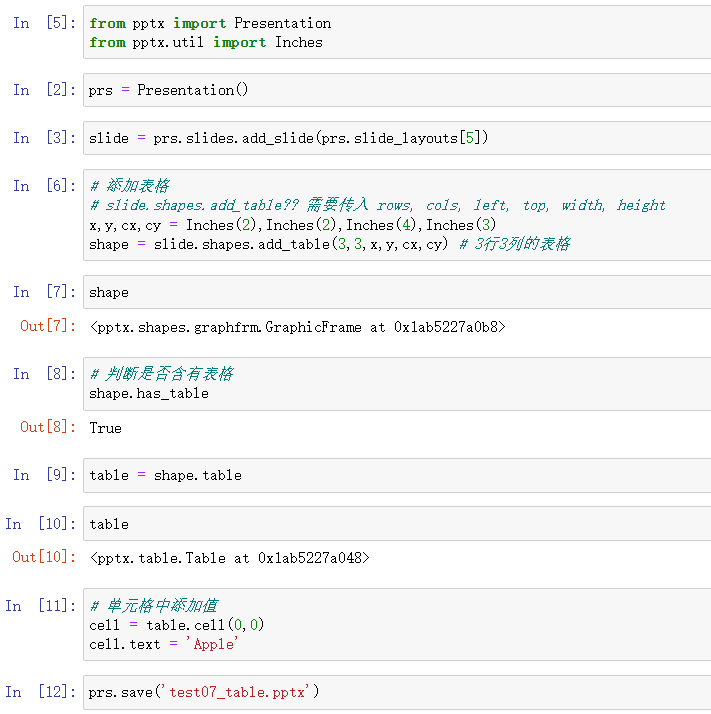Click the add_table code cell In [6]

pyautogui.click(x=397, y=215)
